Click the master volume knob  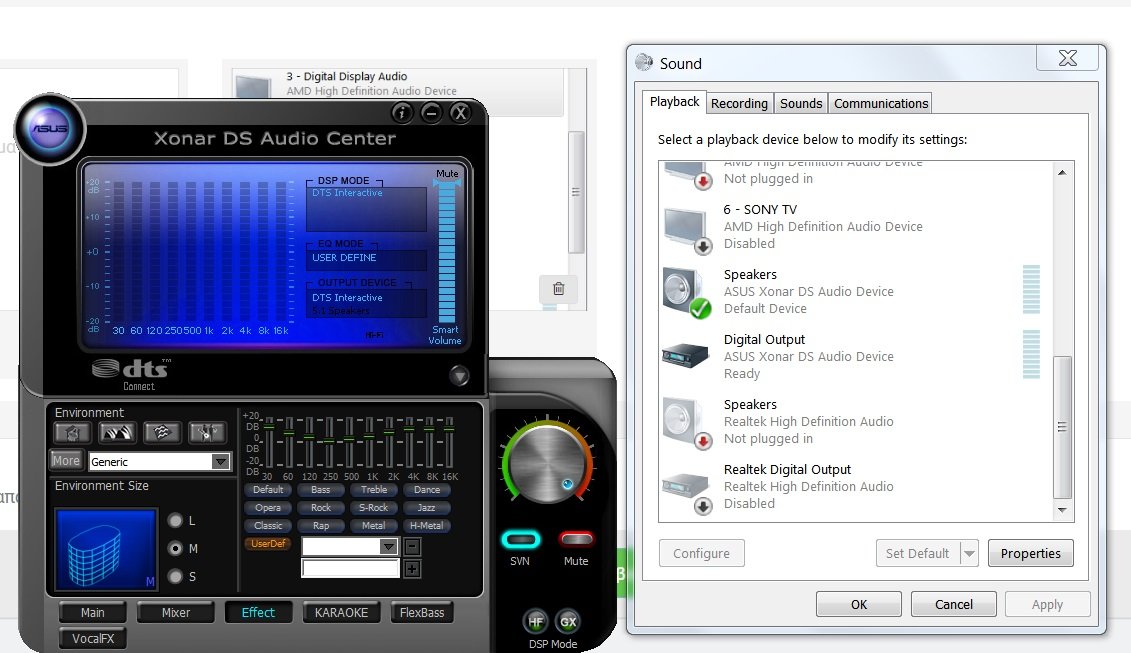[547, 462]
